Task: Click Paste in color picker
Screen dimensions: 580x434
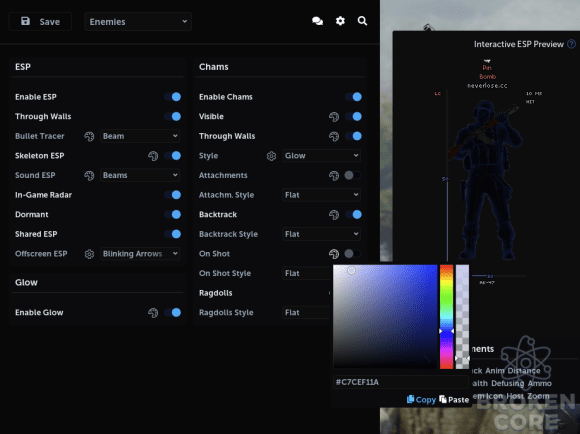Action: [454, 400]
